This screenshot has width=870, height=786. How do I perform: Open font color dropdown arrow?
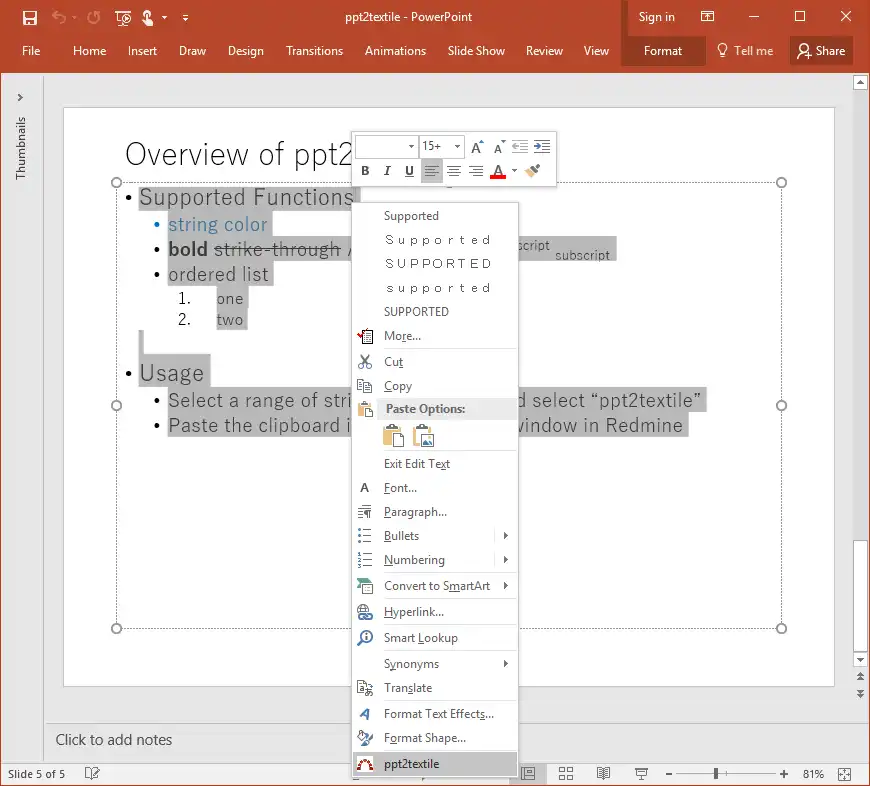[515, 171]
